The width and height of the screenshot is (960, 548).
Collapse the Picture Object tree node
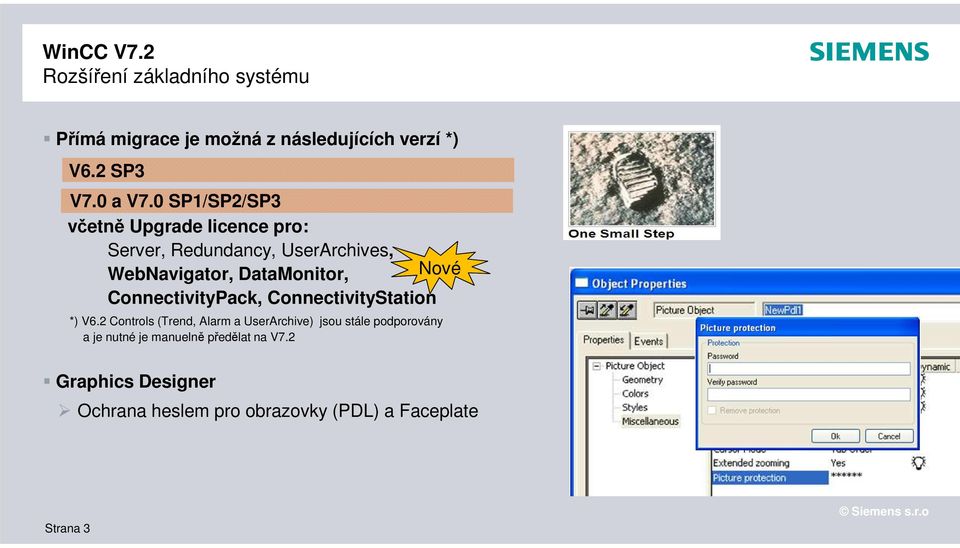point(596,366)
